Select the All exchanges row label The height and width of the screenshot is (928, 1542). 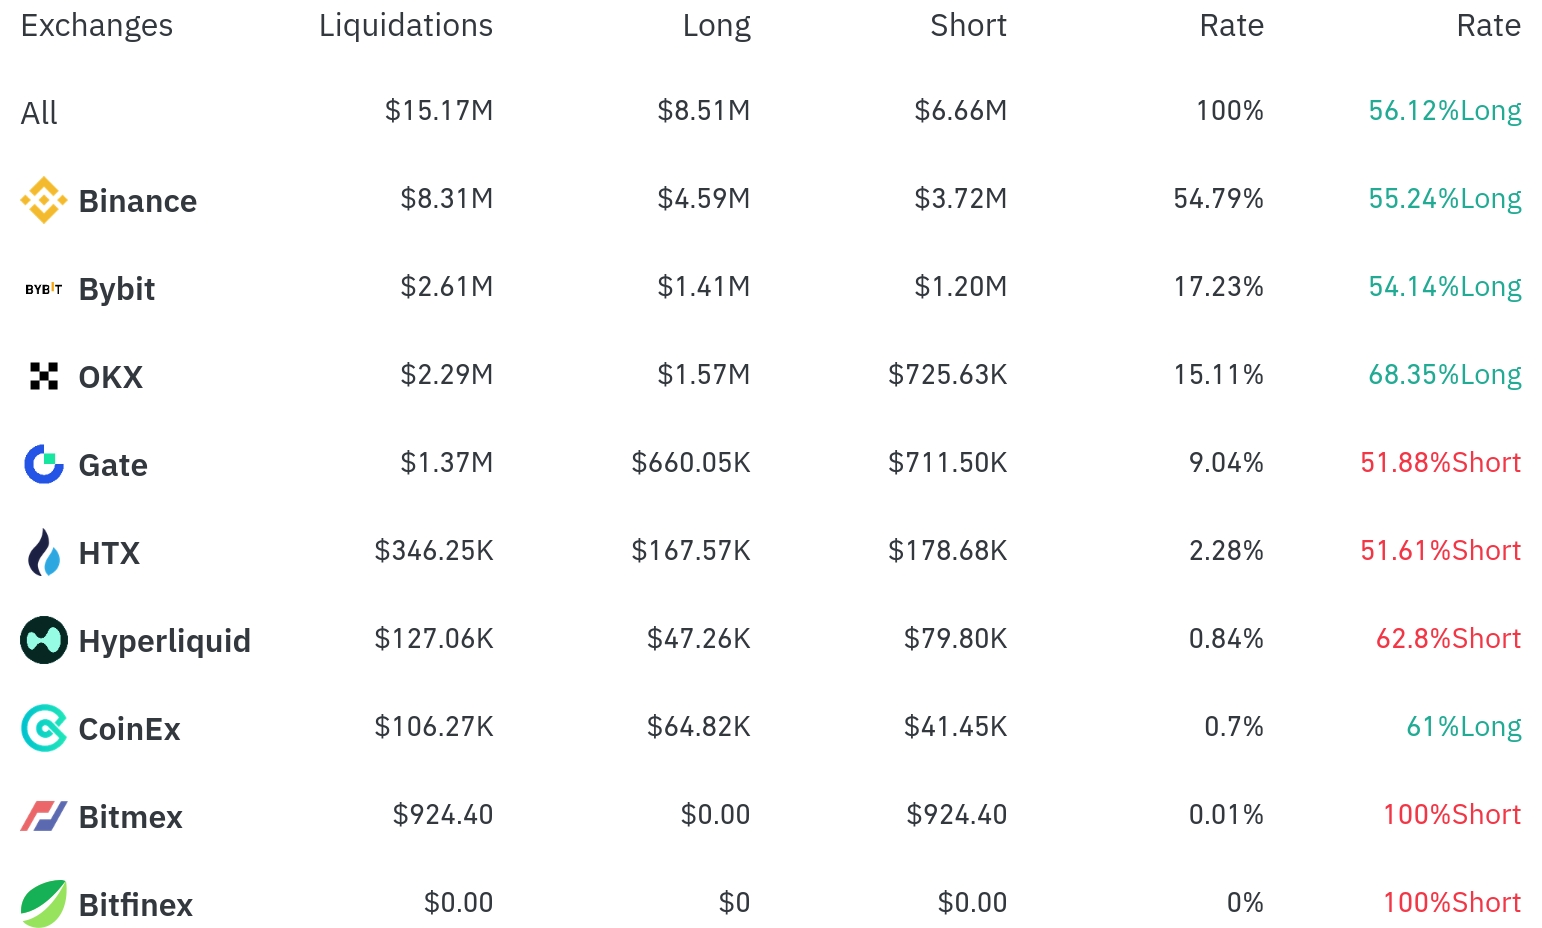(x=39, y=113)
